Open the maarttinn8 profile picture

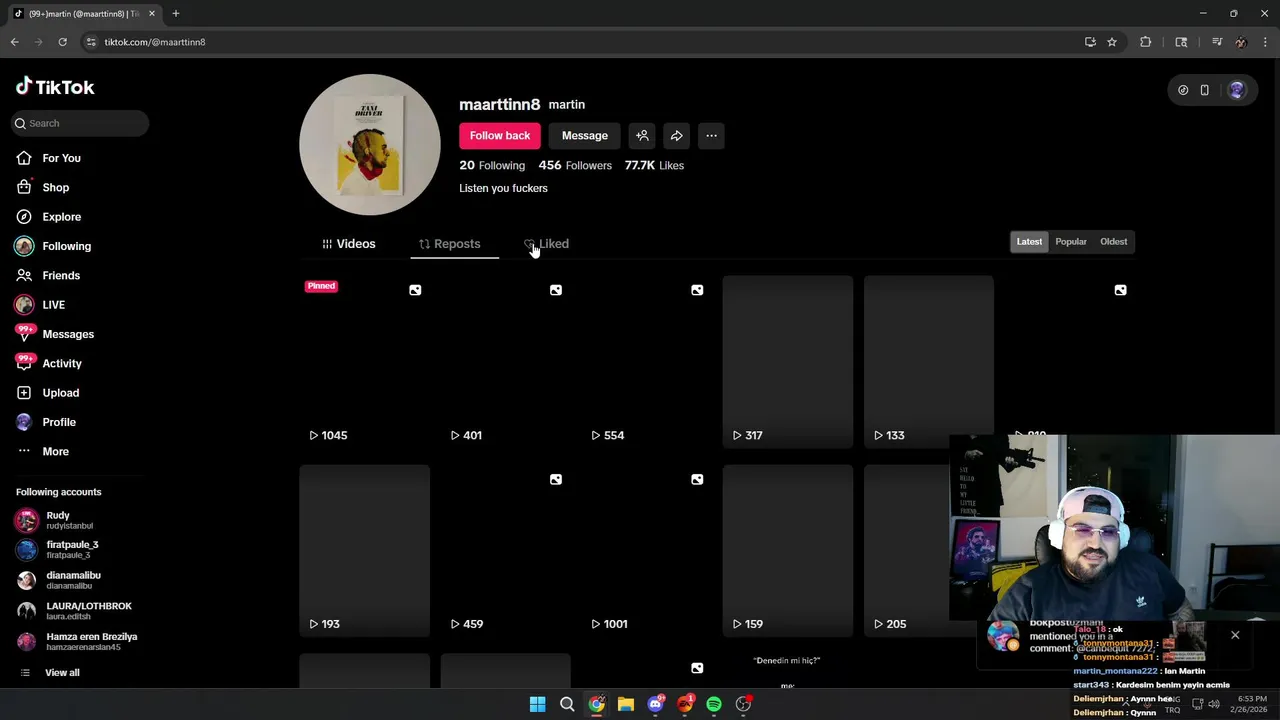pos(370,145)
